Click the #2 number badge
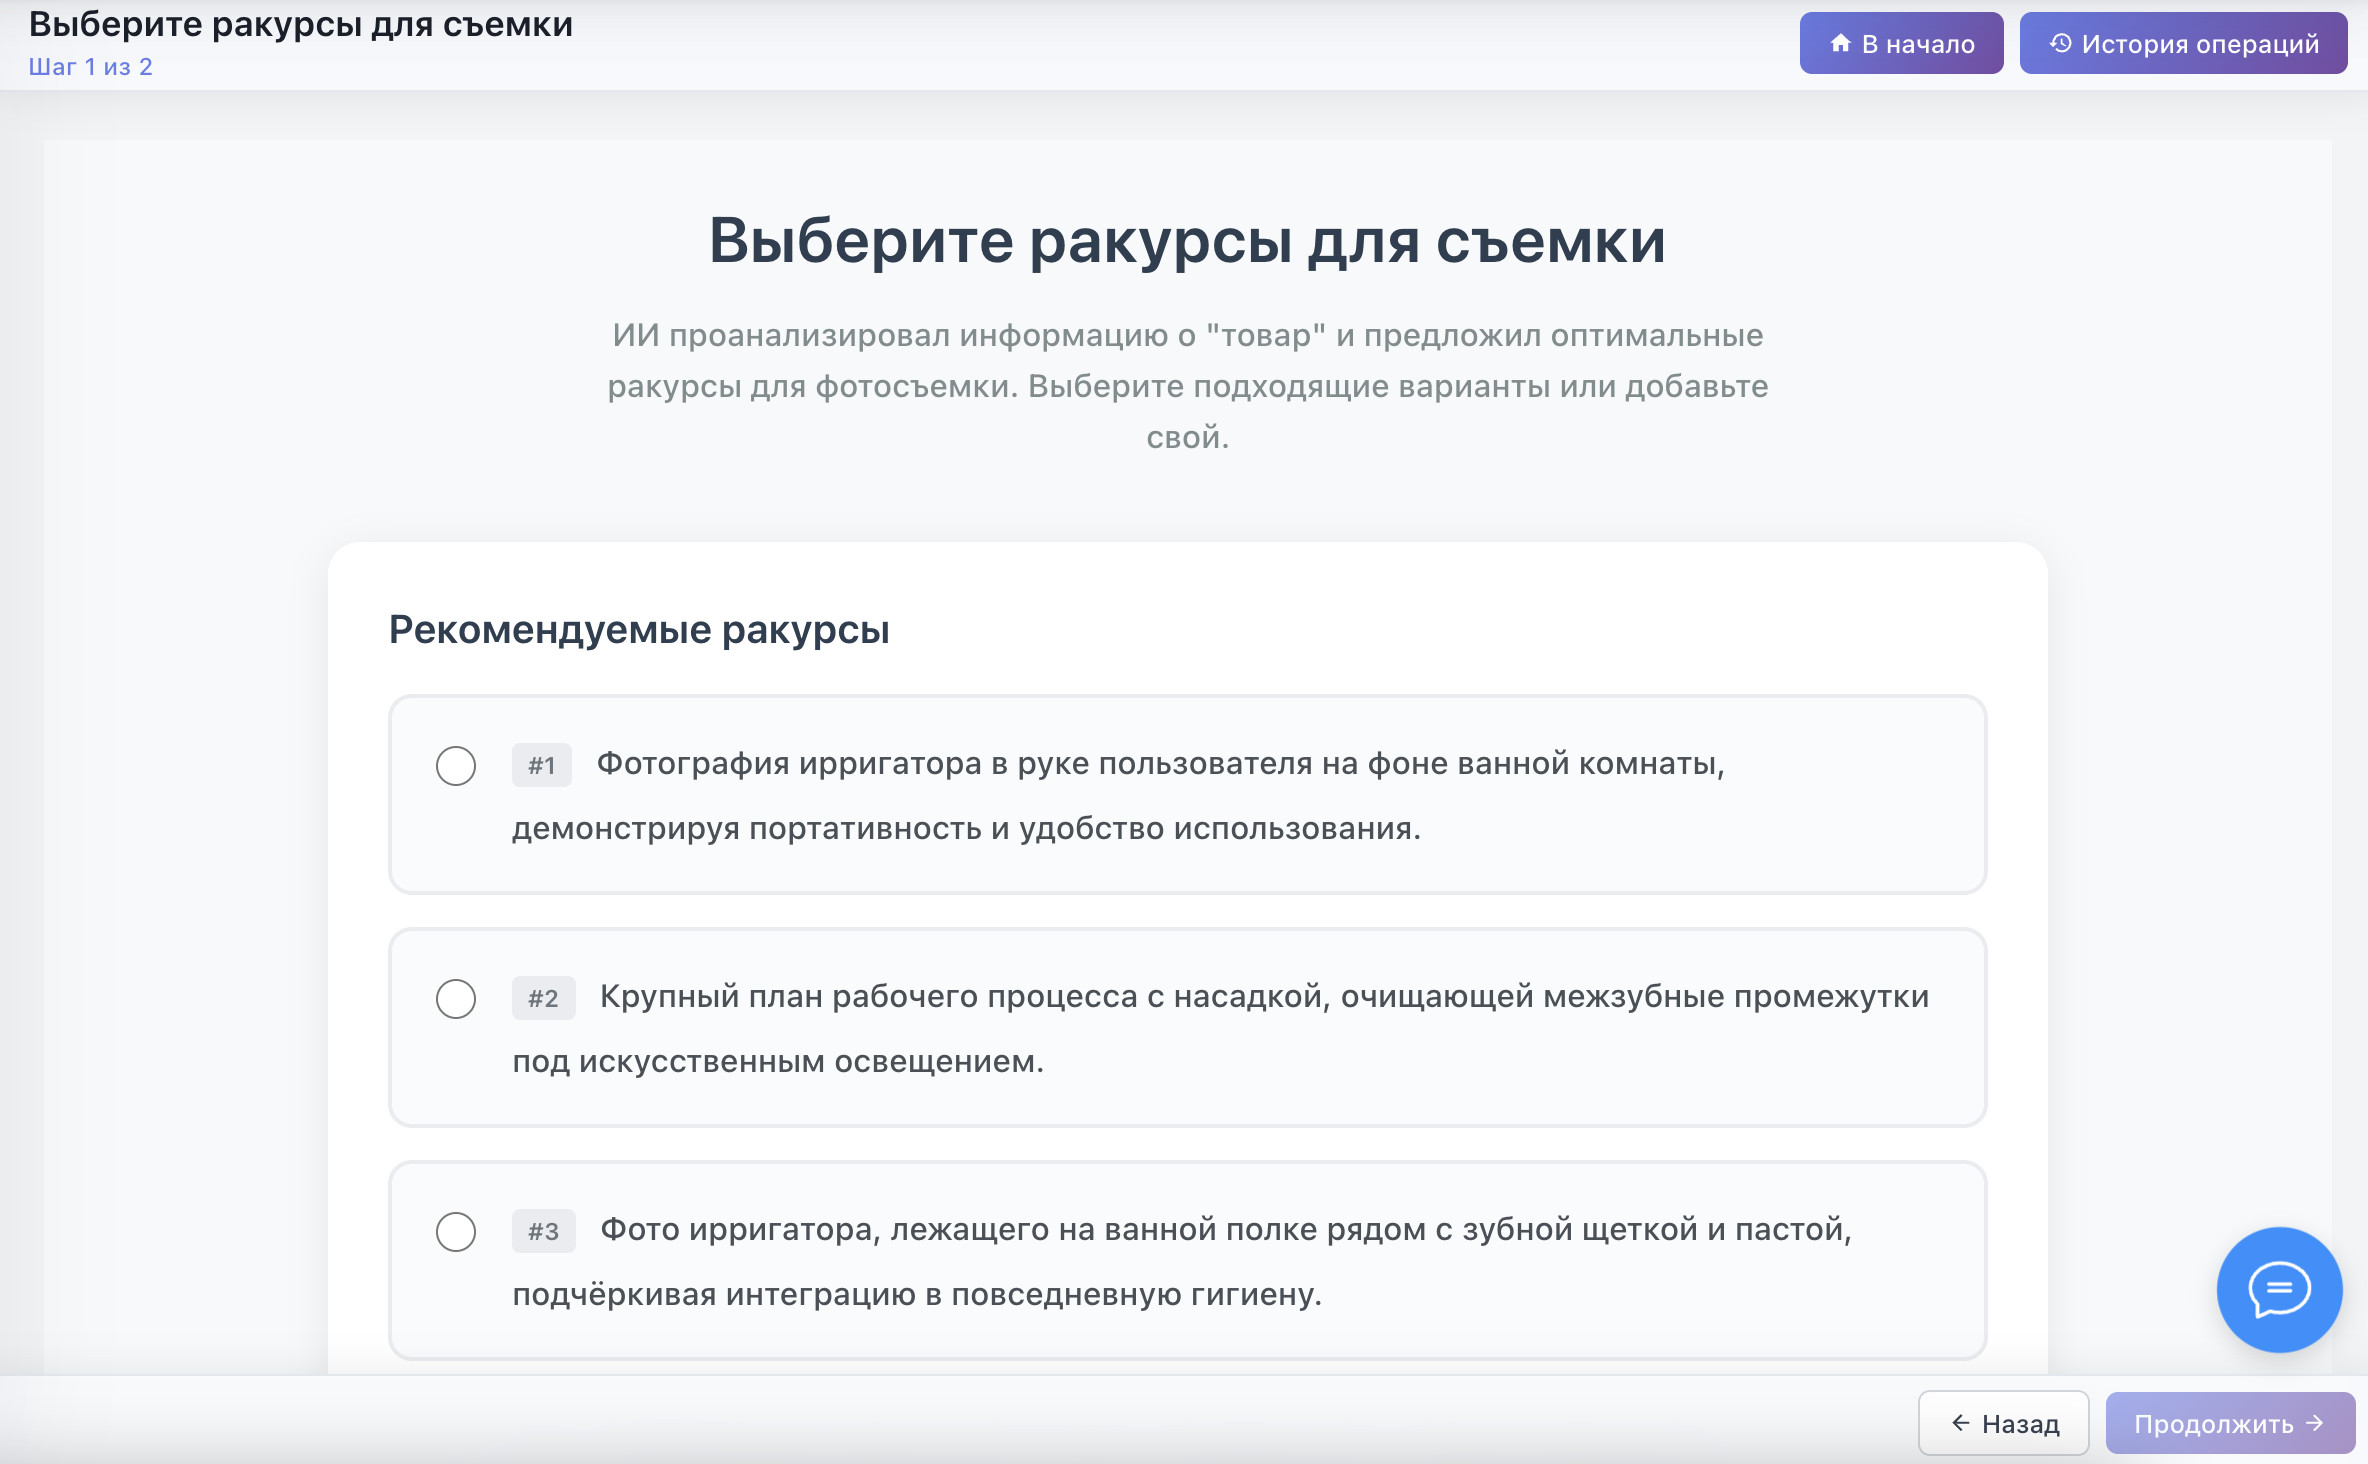The height and width of the screenshot is (1464, 2368). point(543,999)
